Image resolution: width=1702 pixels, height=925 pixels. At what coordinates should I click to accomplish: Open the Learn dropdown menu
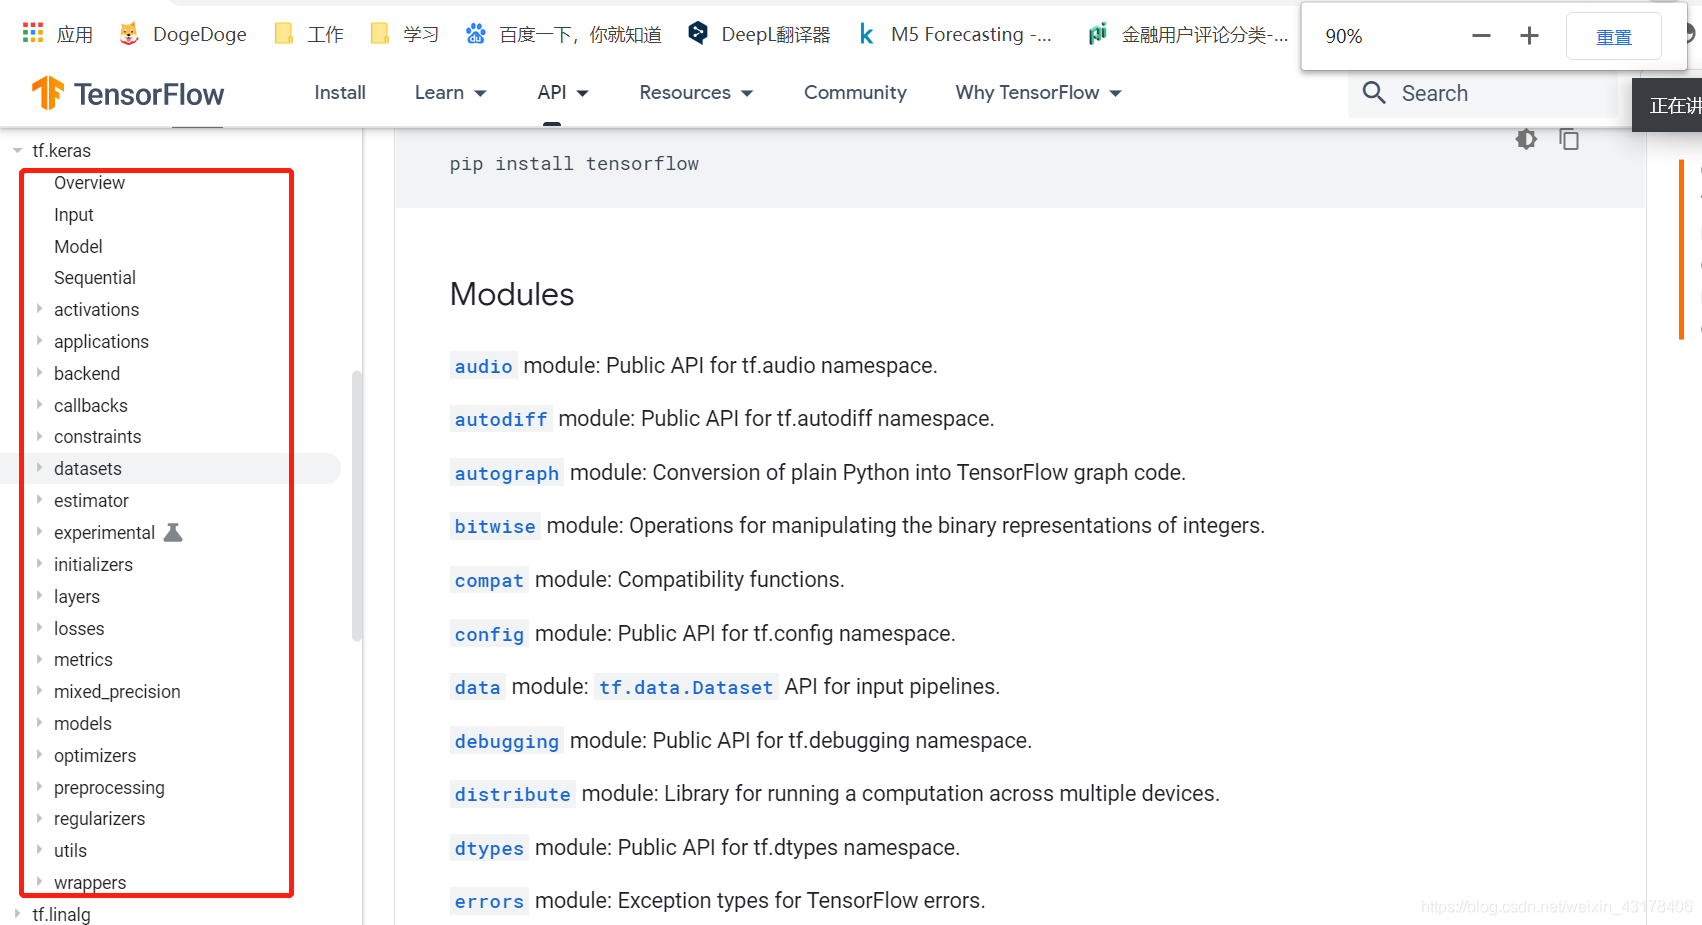click(x=450, y=93)
